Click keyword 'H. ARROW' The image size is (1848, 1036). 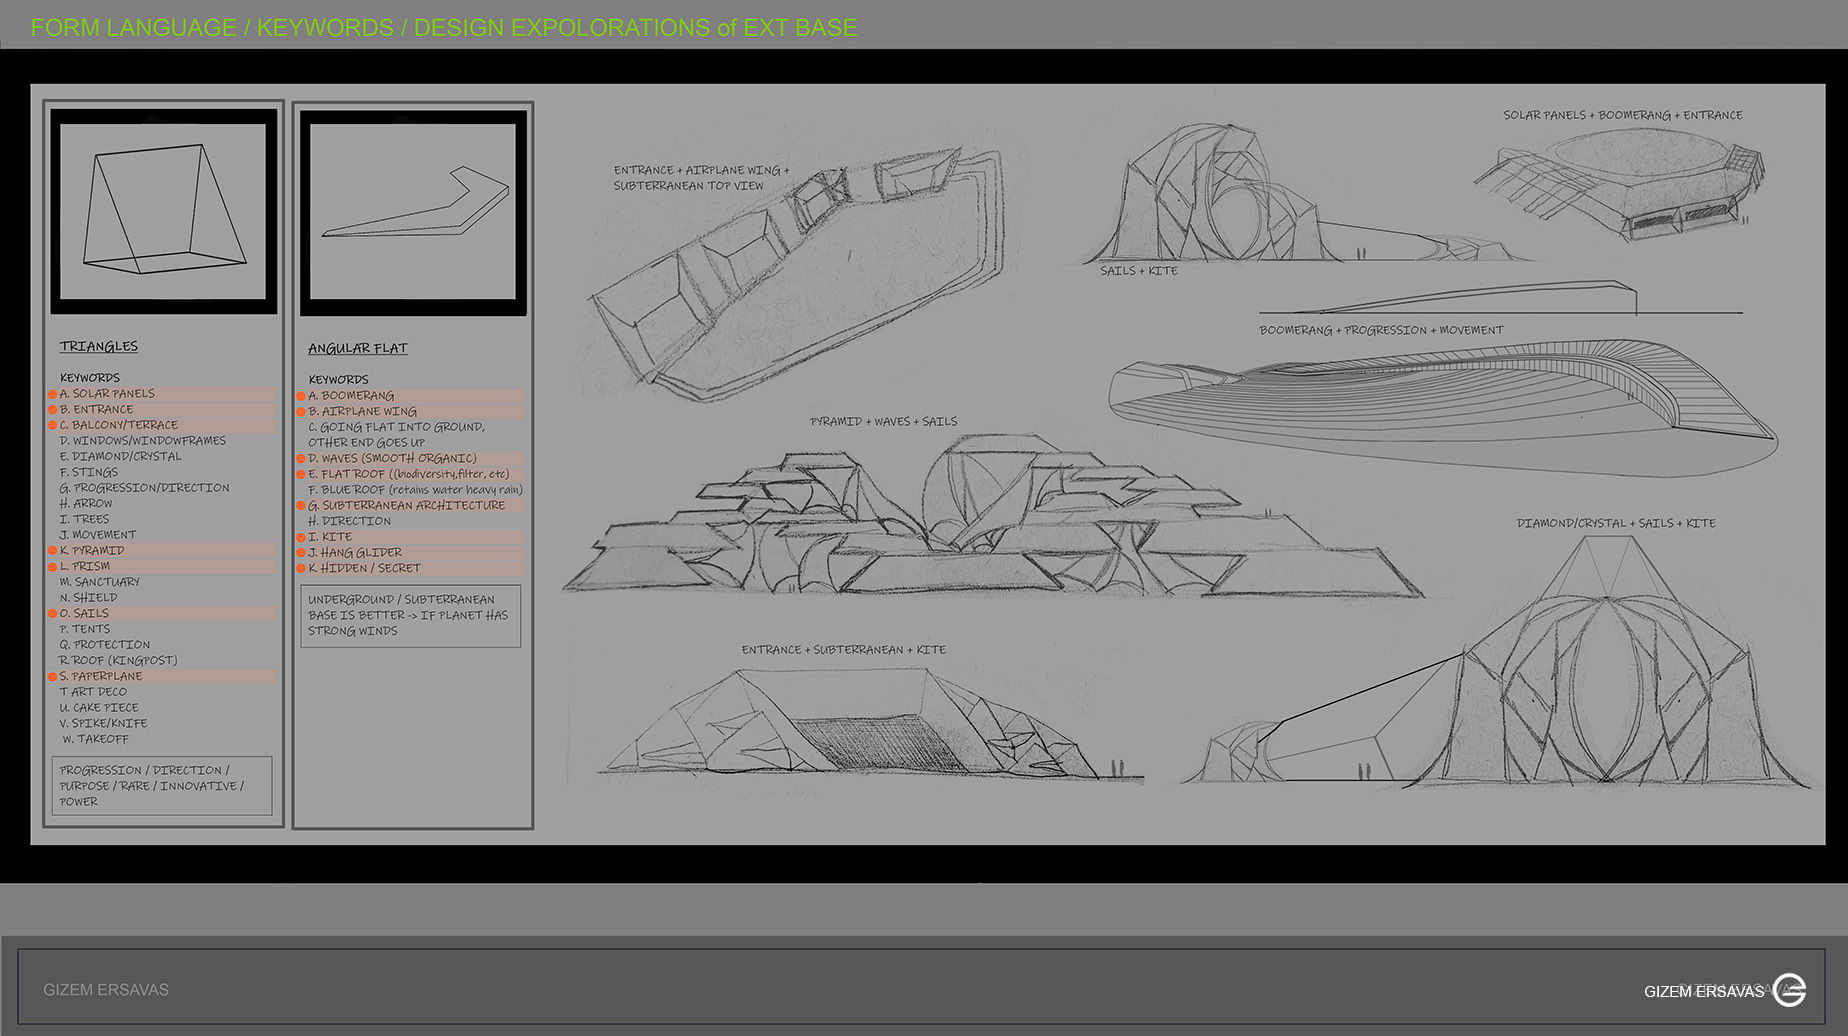(85, 504)
